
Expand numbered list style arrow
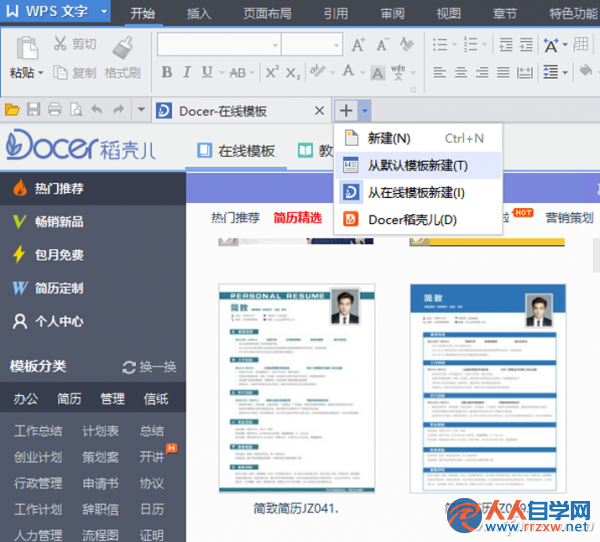coord(485,45)
